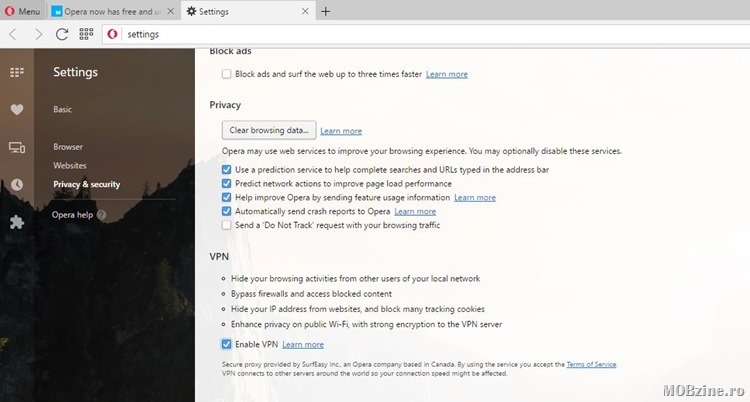Open Opera help link

pos(72,215)
